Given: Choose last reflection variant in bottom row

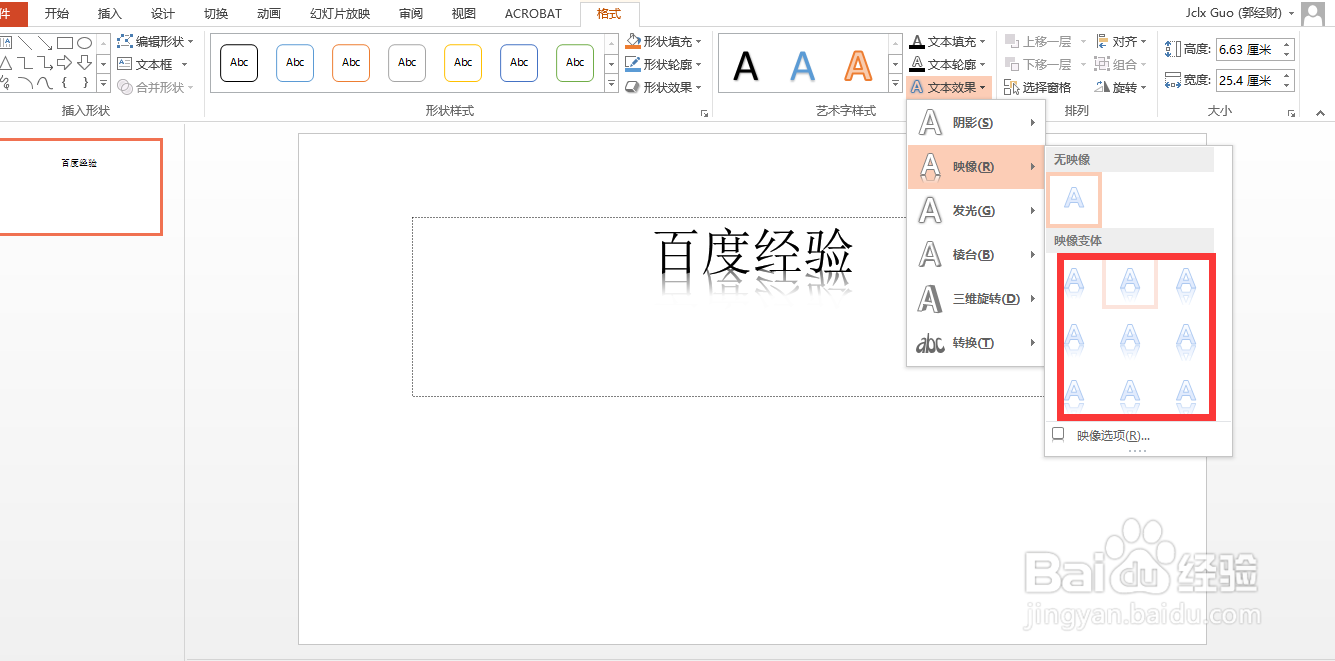Looking at the screenshot, I should 1186,393.
